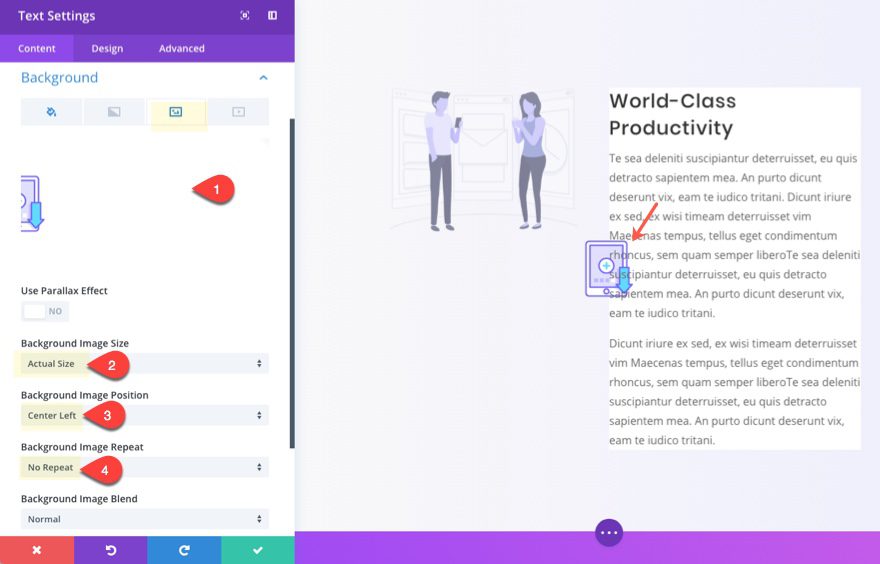Open the Background Image Position dropdown
This screenshot has height=564, width=880.
click(x=145, y=415)
